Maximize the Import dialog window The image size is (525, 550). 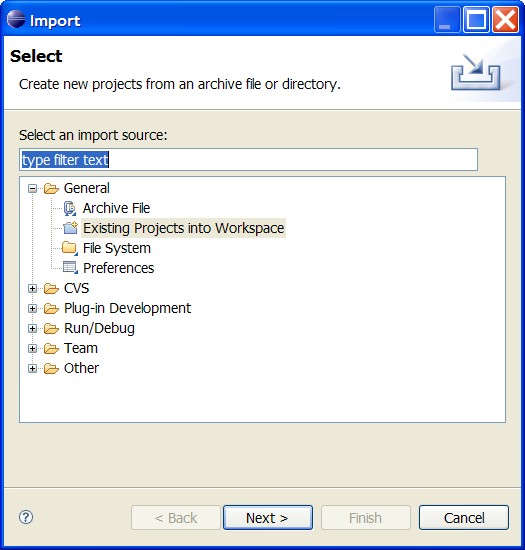point(476,20)
